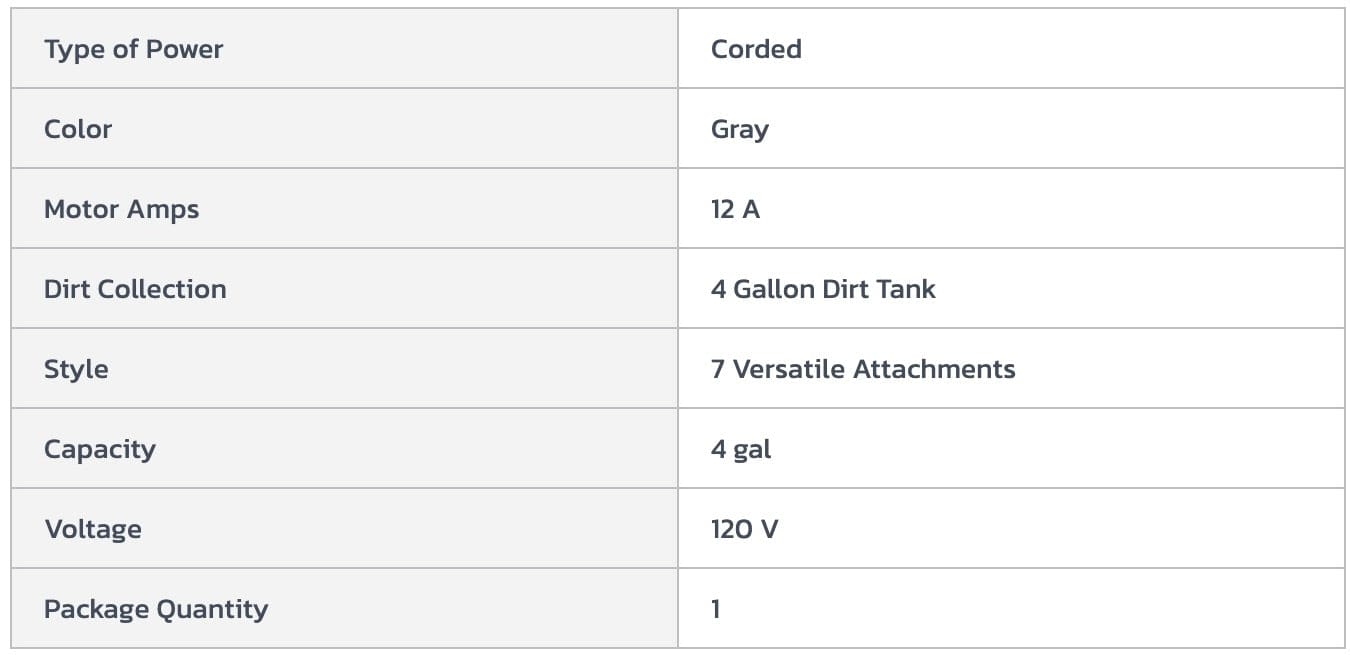
Task: Click the 'Motor Amps' label
Action: (121, 209)
